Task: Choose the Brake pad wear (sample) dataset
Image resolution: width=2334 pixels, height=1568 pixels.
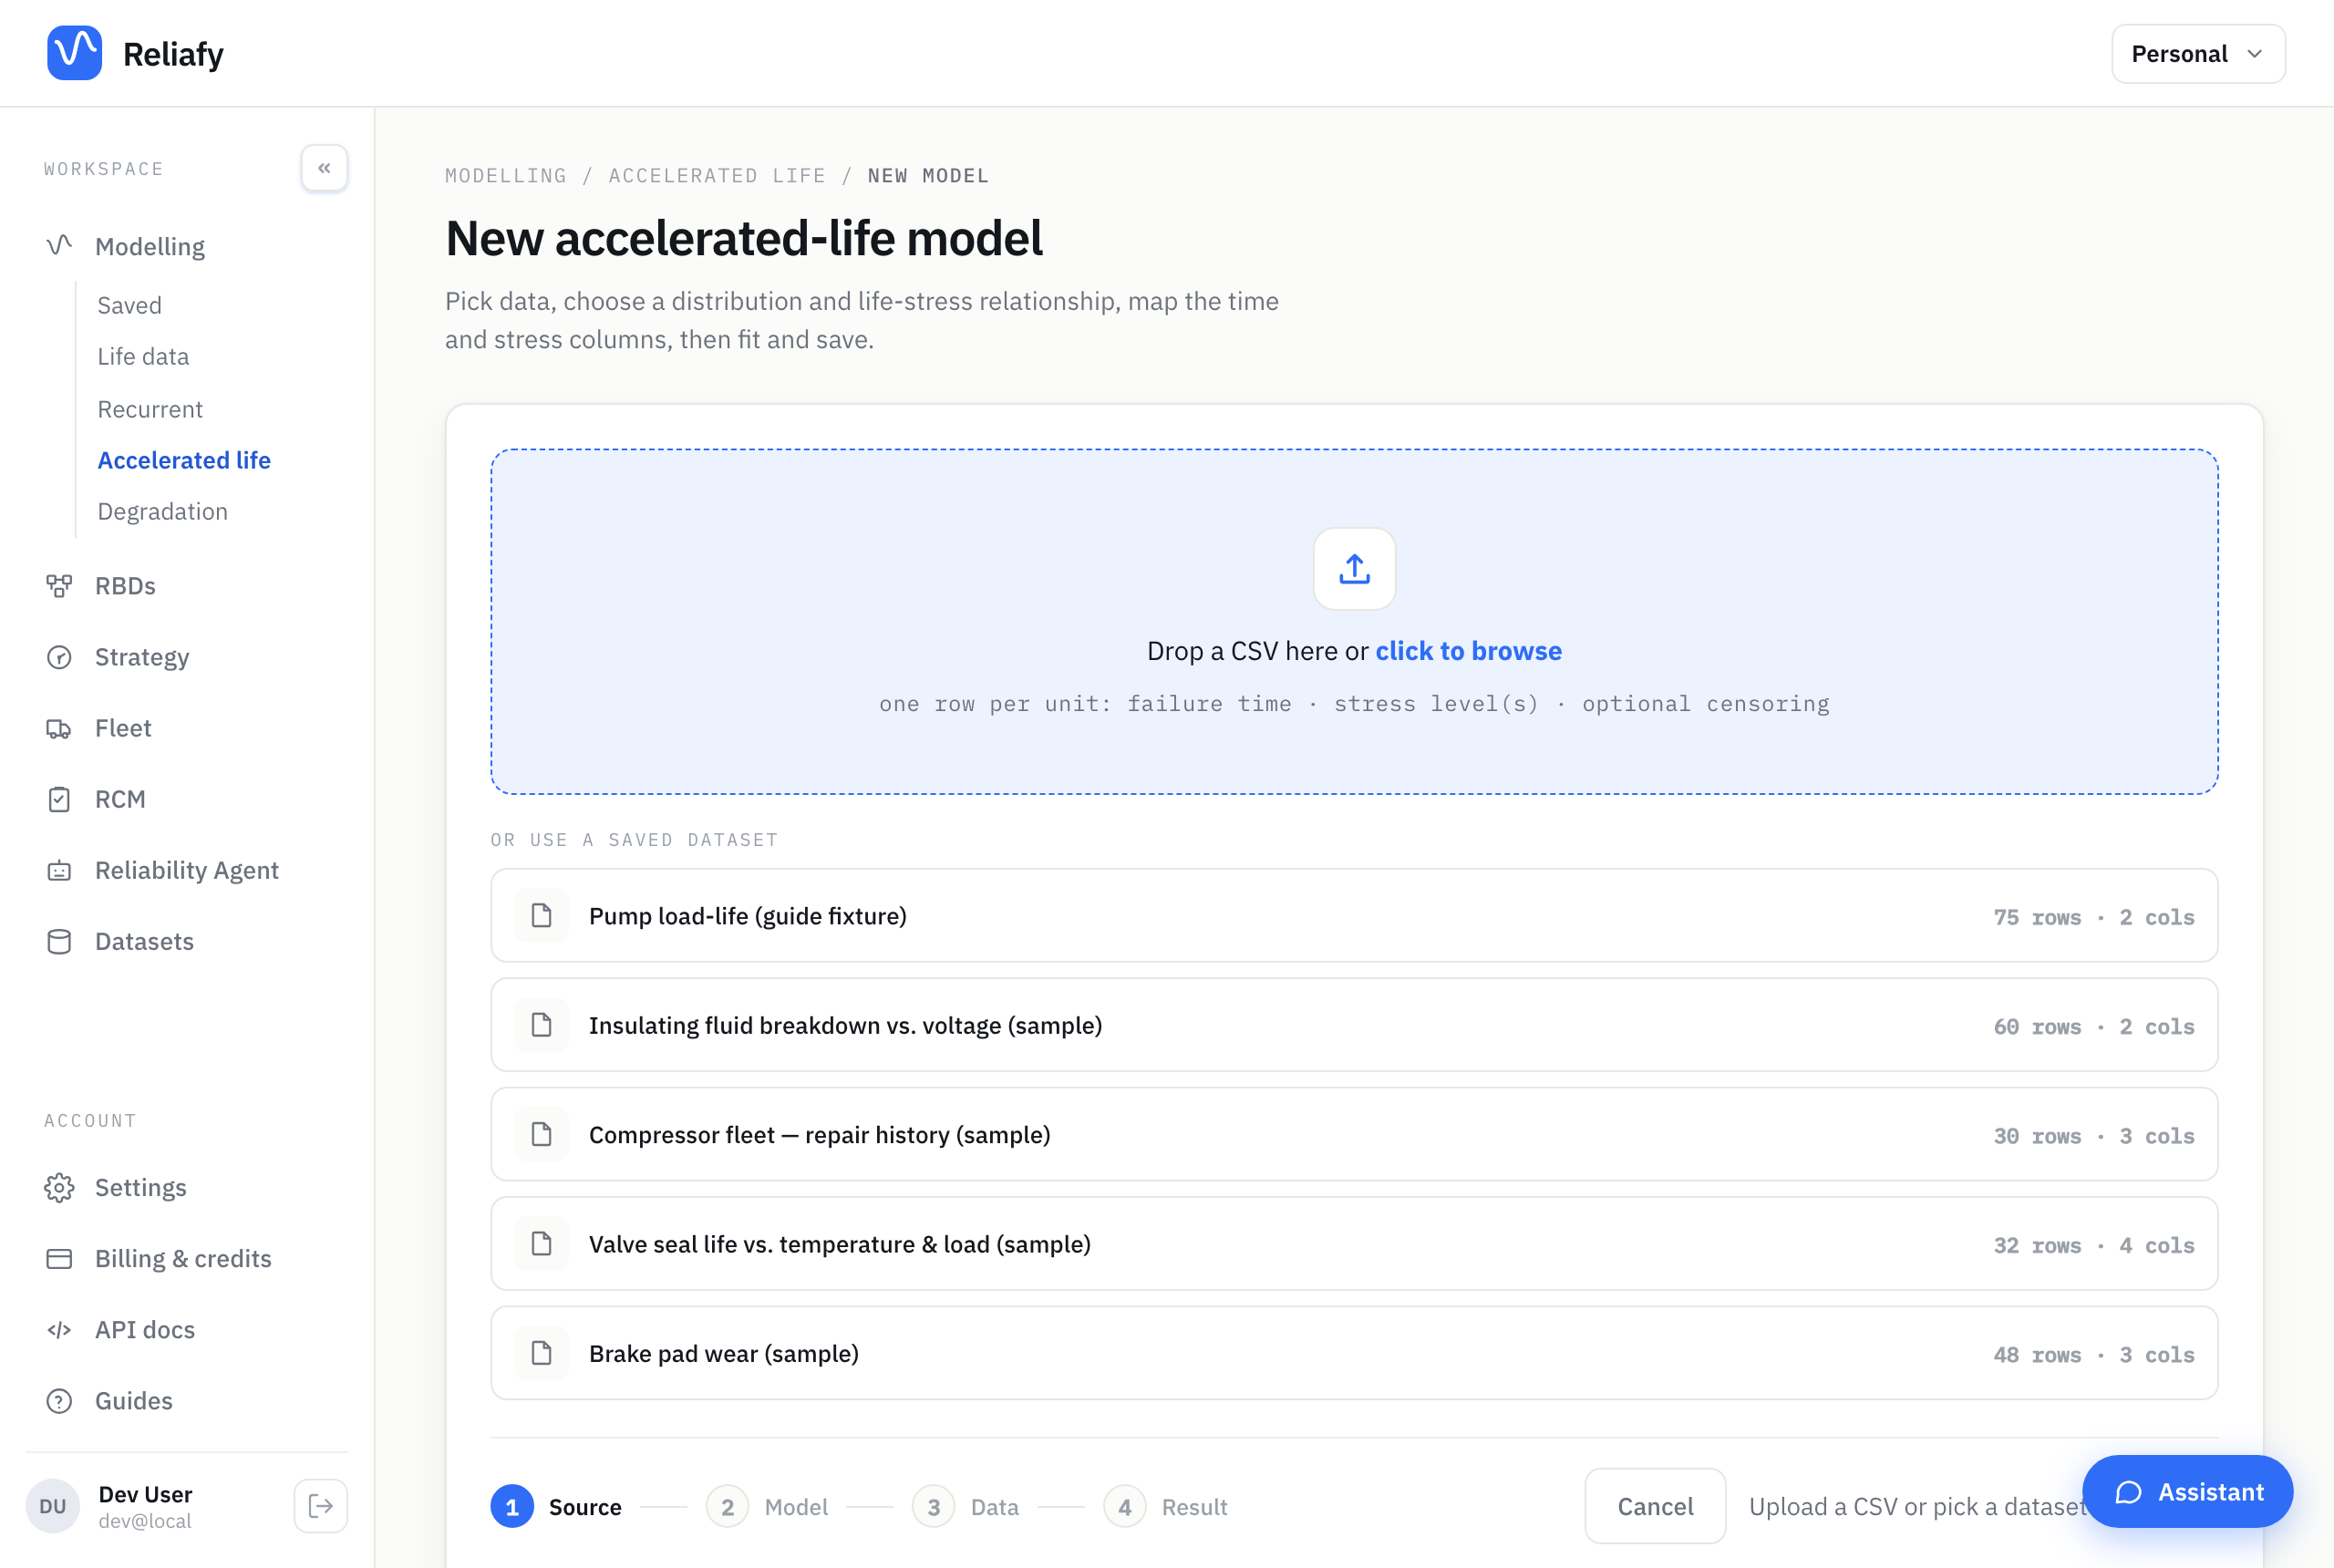Action: tap(1354, 1353)
